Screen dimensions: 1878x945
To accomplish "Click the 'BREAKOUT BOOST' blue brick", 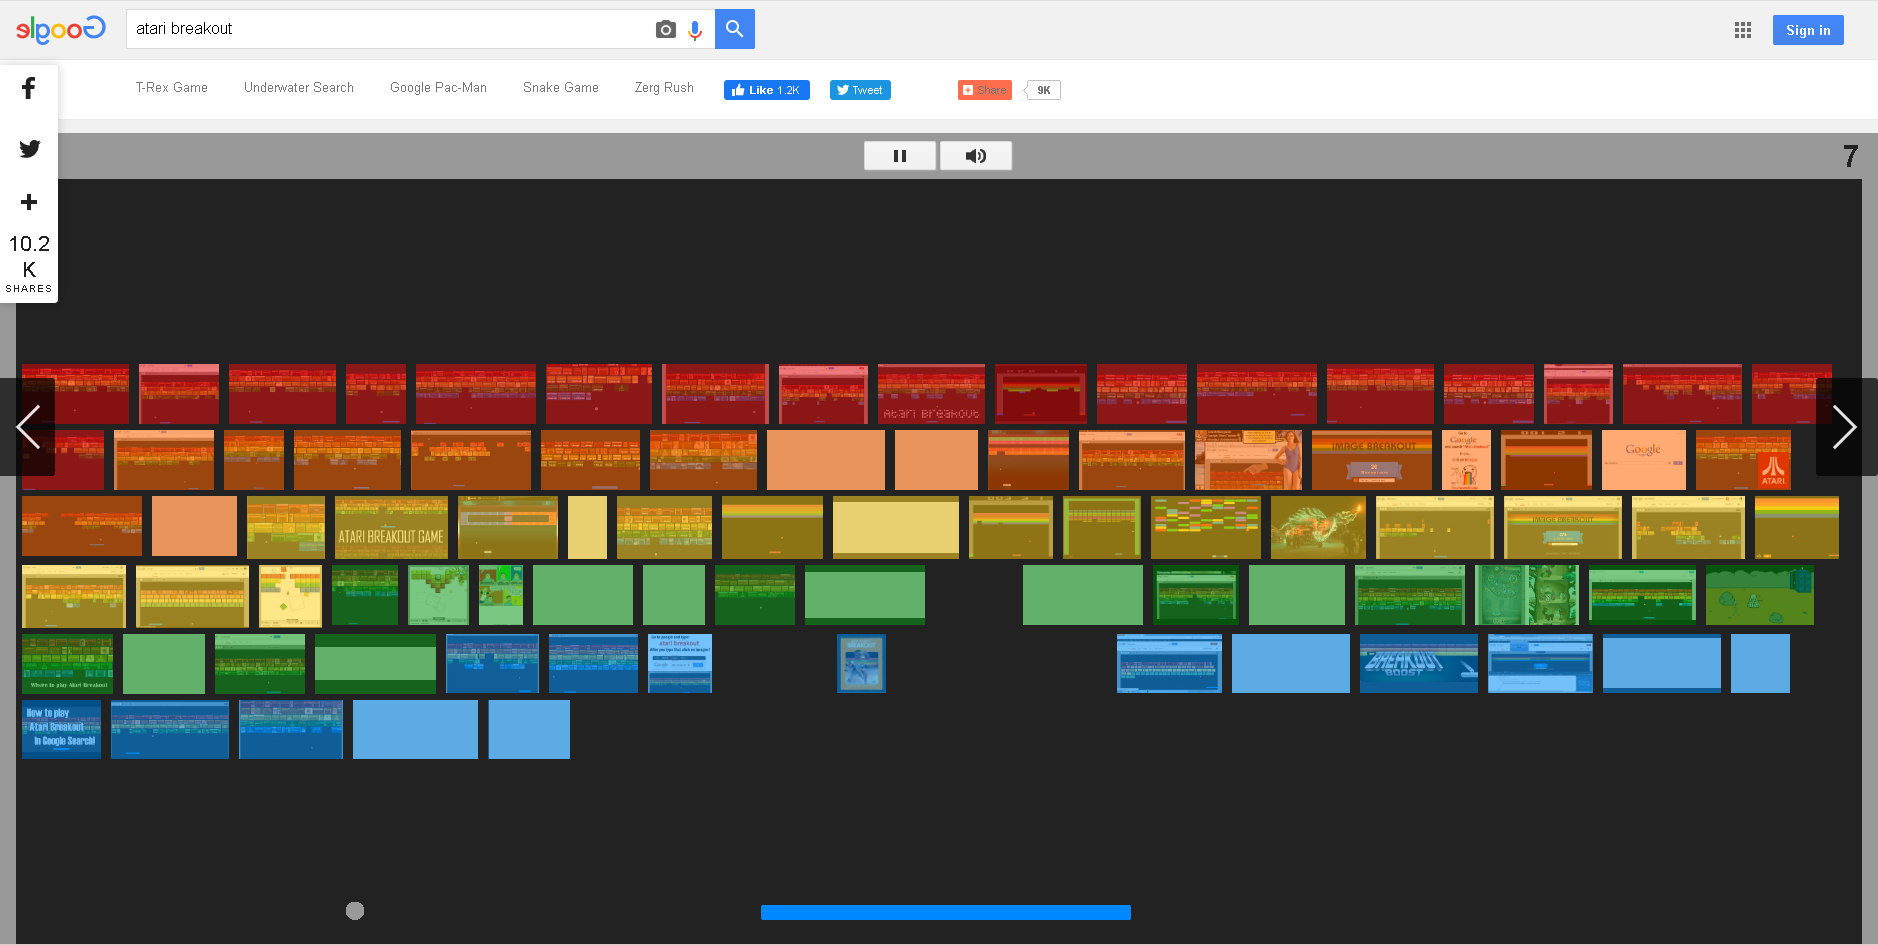I will point(1419,663).
